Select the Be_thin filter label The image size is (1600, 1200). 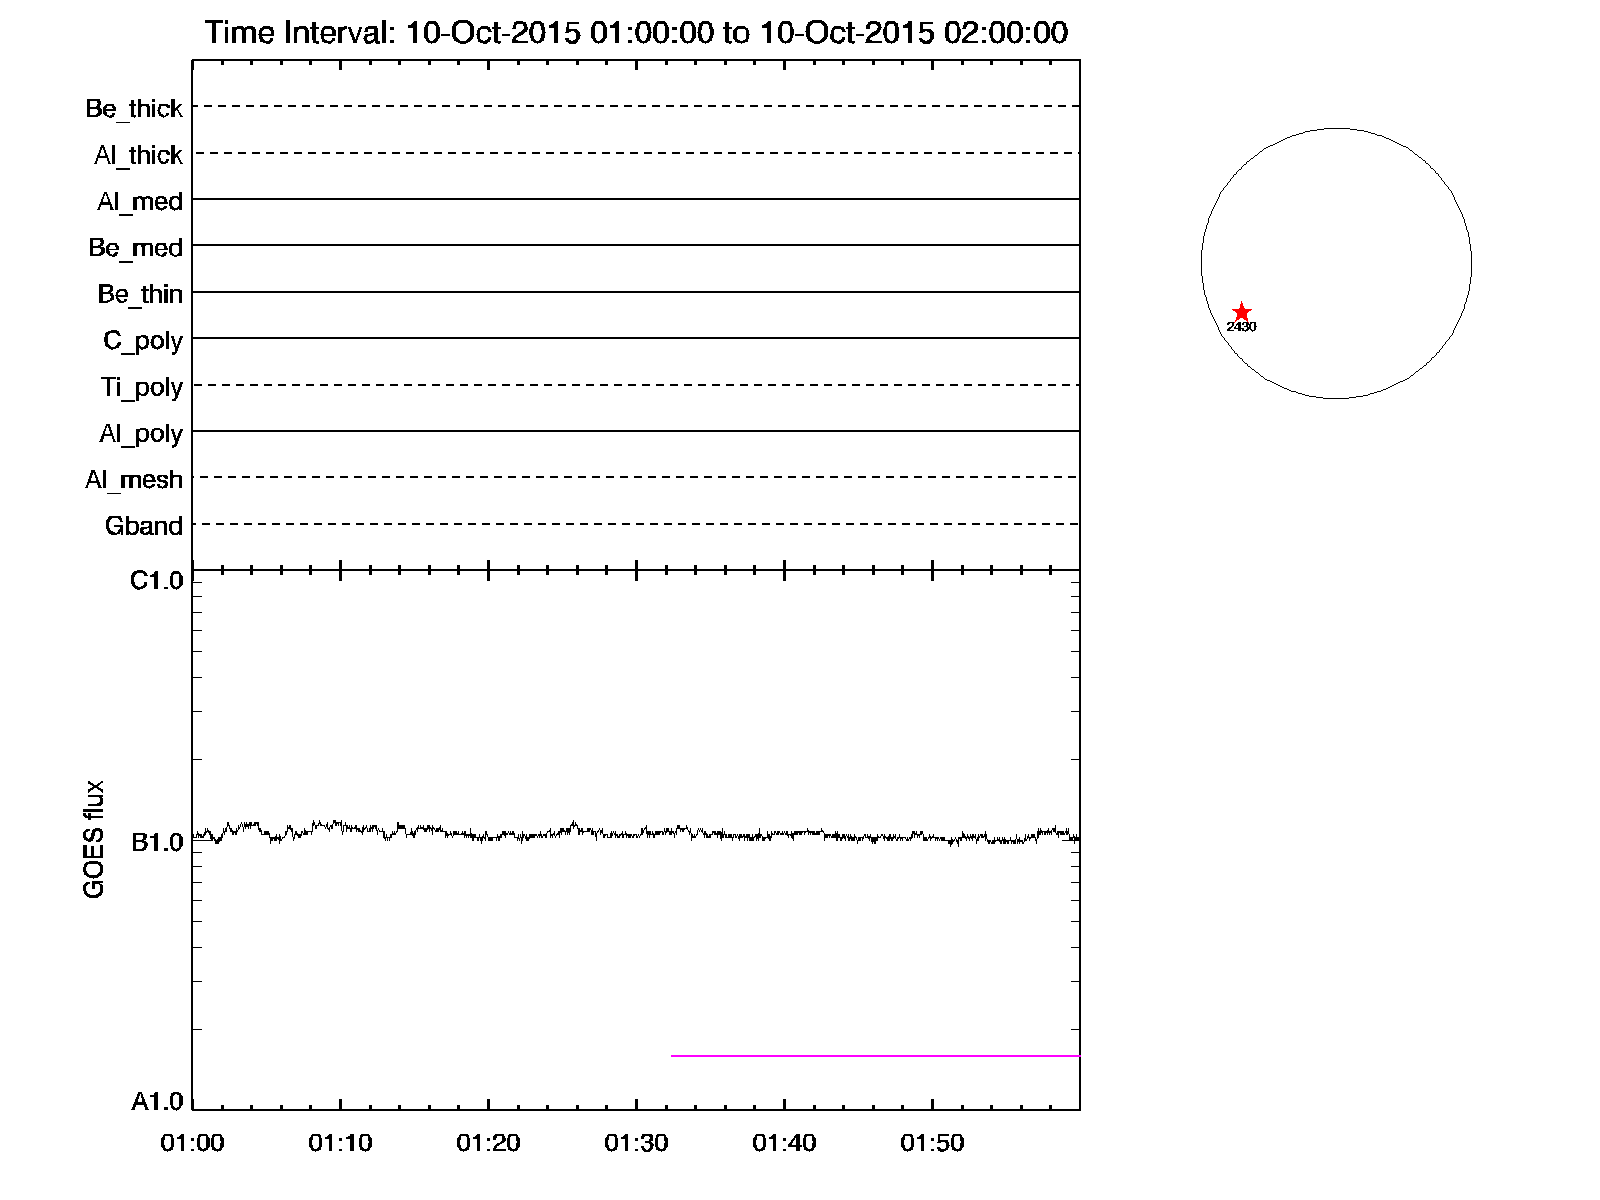pos(140,294)
